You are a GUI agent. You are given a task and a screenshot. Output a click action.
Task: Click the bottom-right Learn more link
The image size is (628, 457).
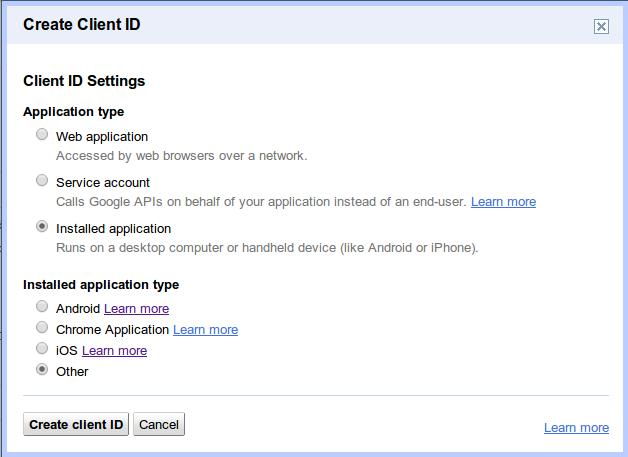[576, 428]
